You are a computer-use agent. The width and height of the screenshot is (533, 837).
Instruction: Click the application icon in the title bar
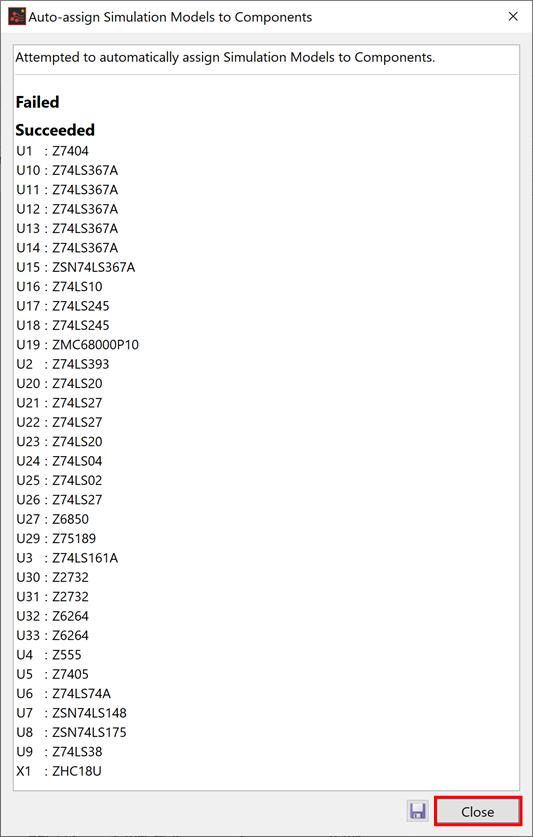(x=17, y=17)
